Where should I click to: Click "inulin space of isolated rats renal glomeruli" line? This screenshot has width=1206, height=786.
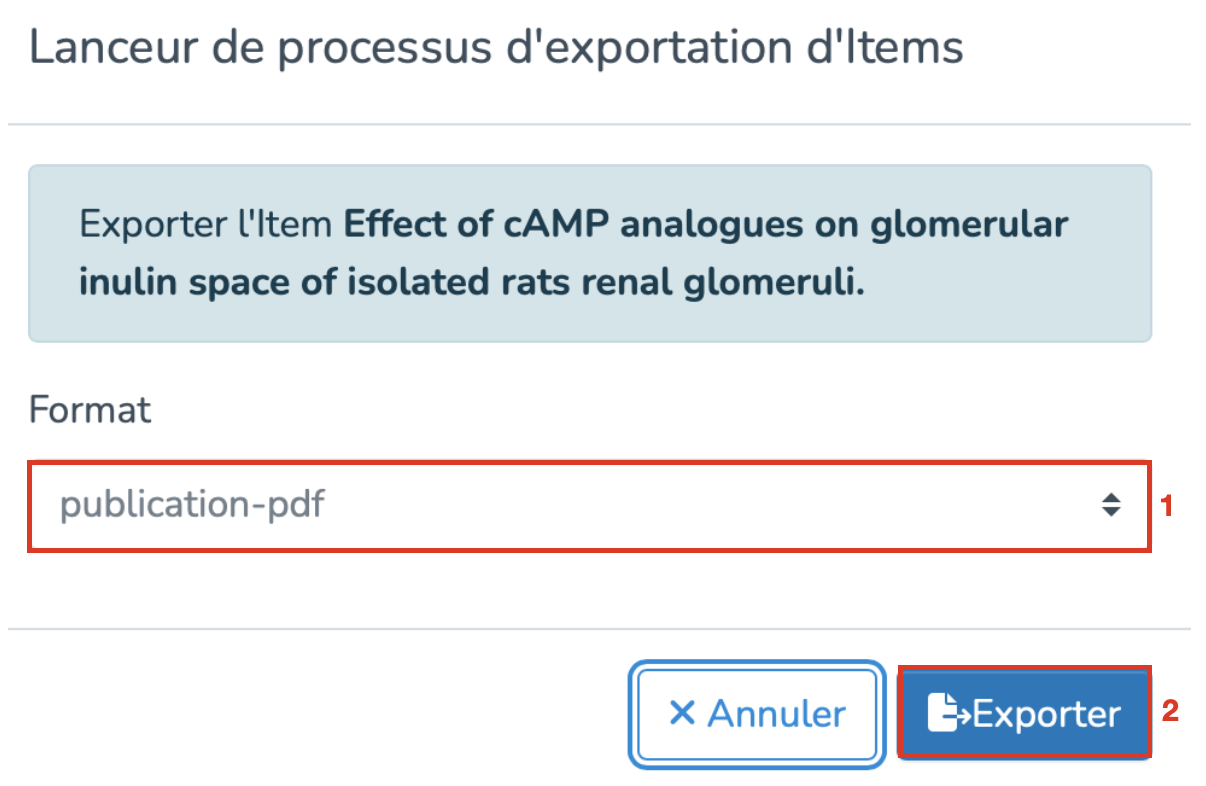[x=471, y=282]
